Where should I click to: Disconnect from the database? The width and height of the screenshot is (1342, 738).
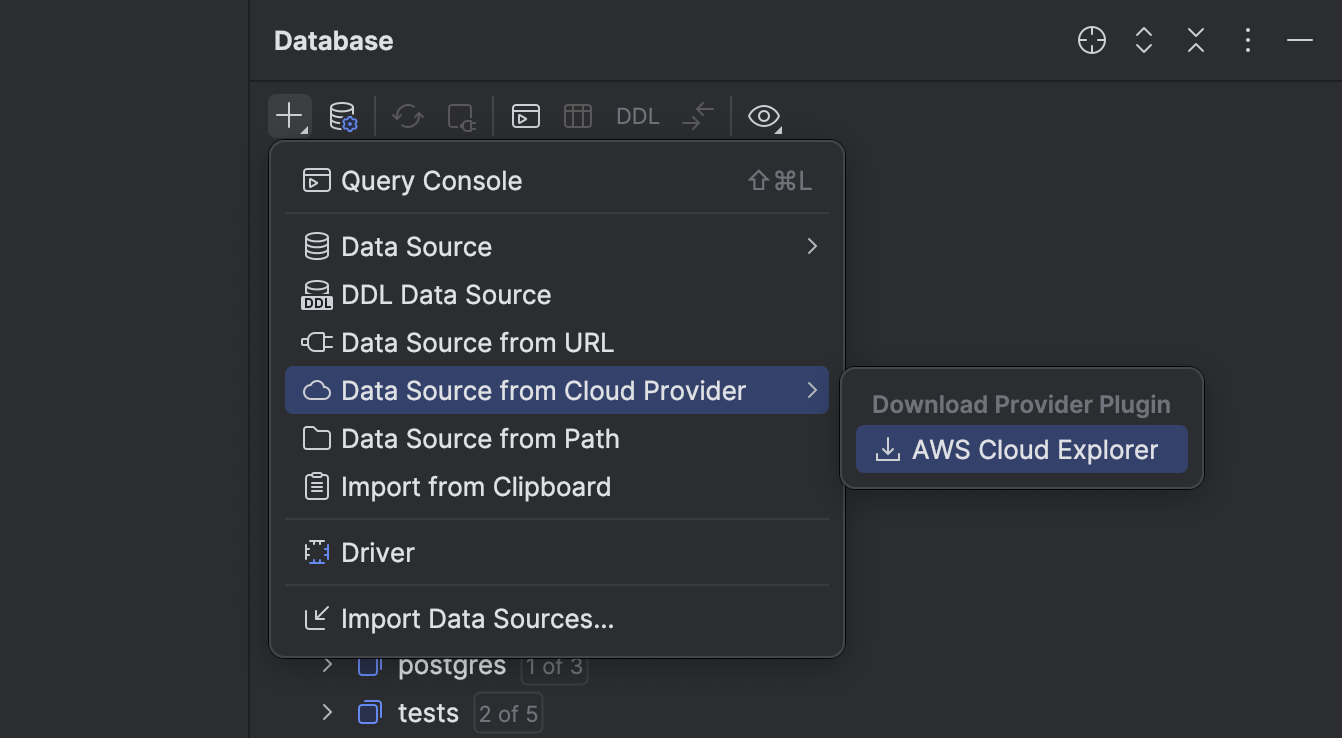coord(461,116)
